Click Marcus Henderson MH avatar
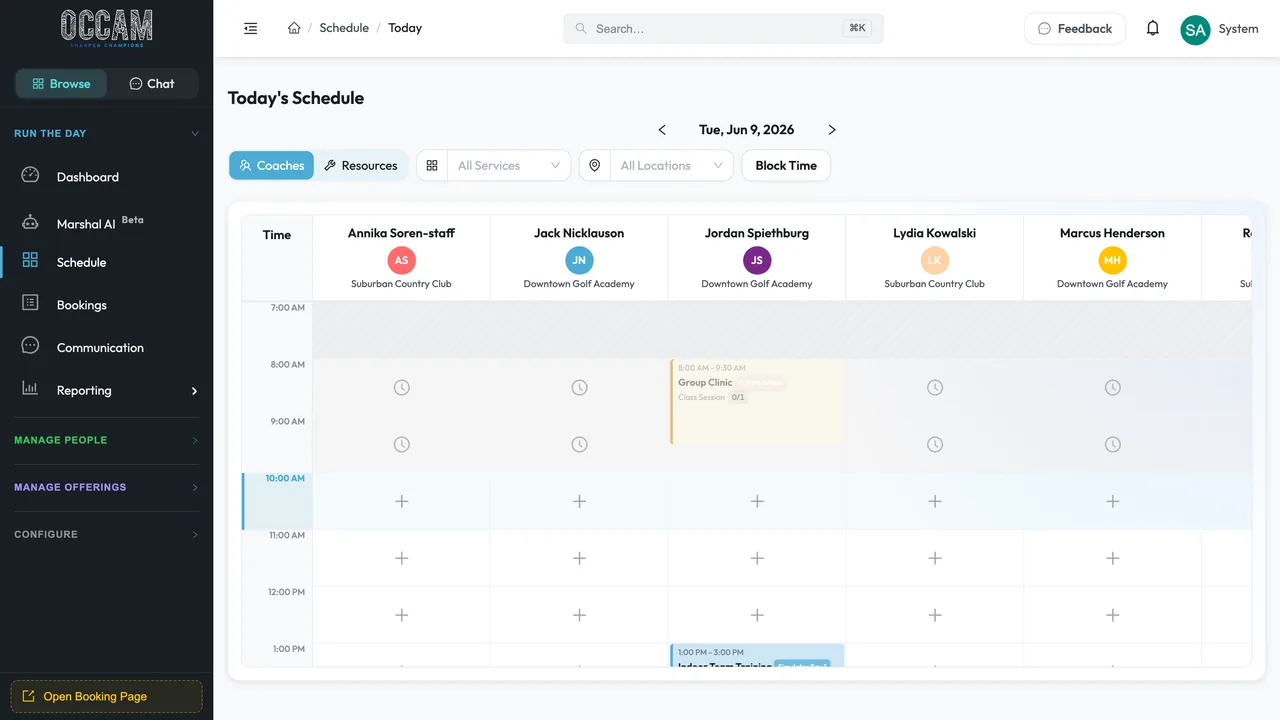The image size is (1280, 720). [1113, 260]
